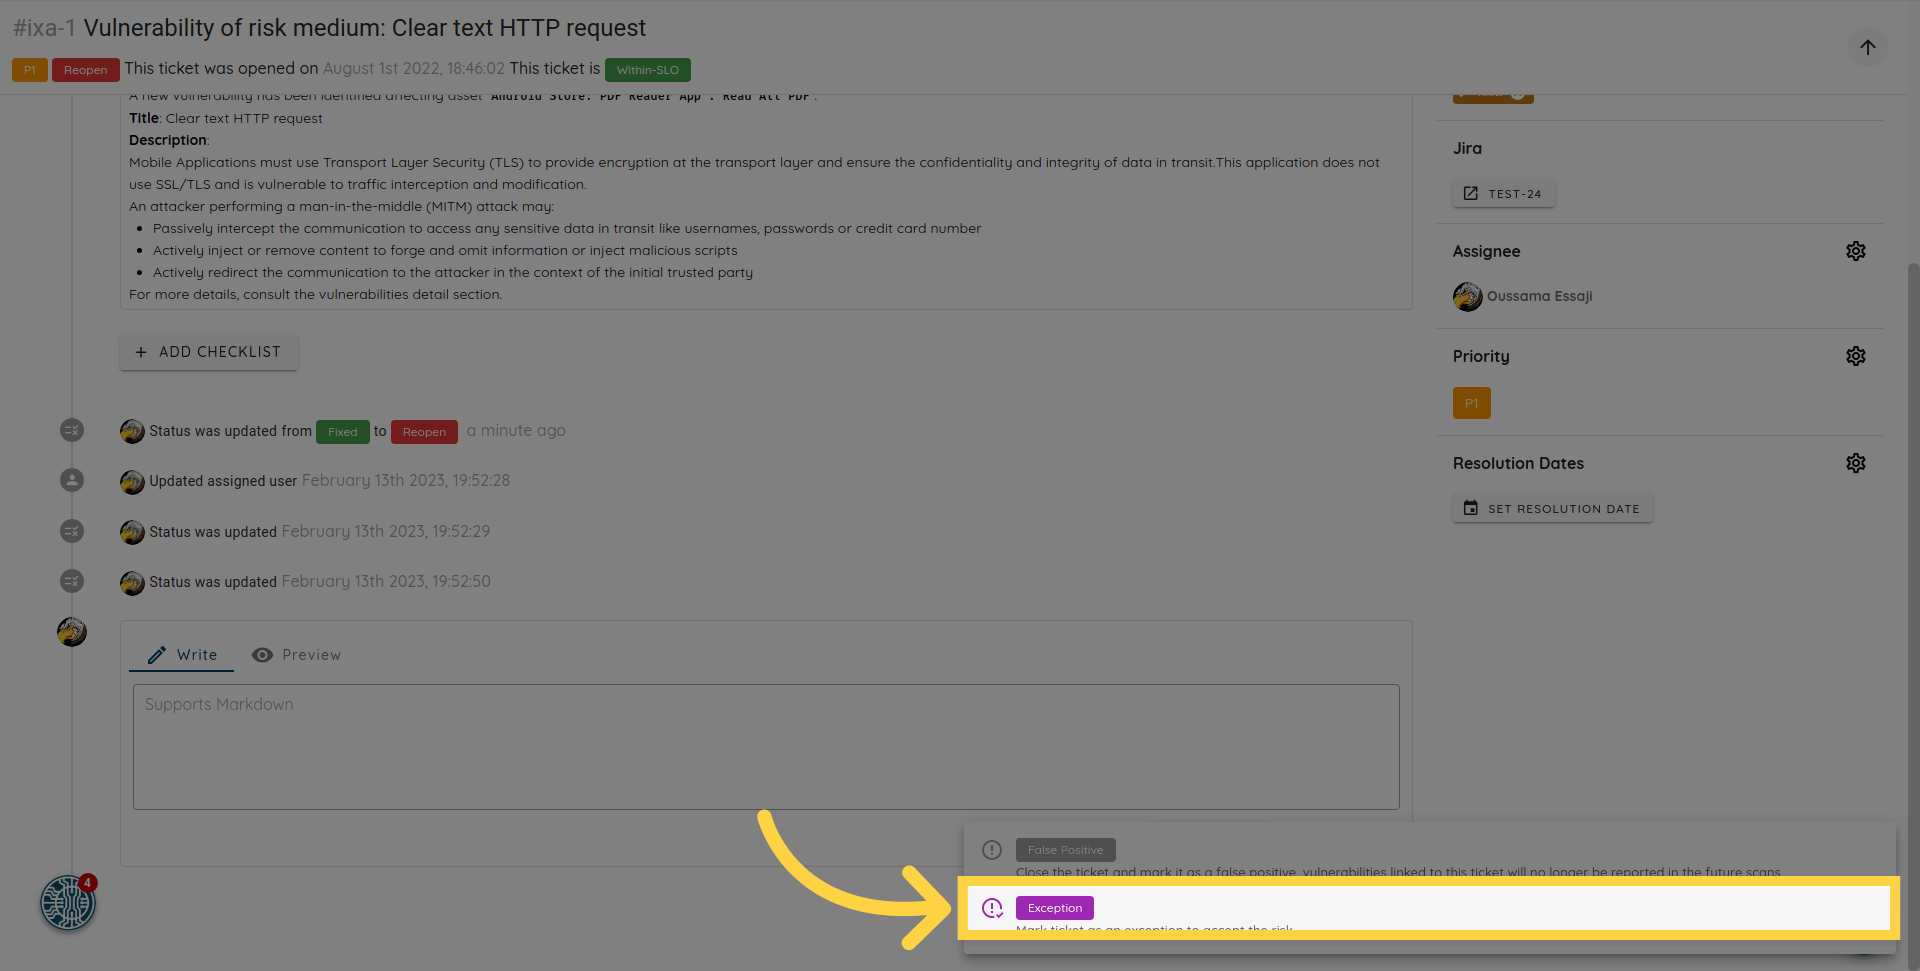Open the TEST-24 Jira link

point(1503,194)
